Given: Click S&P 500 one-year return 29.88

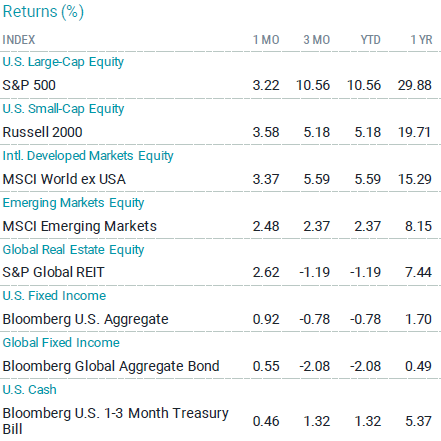Looking at the screenshot, I should [415, 85].
